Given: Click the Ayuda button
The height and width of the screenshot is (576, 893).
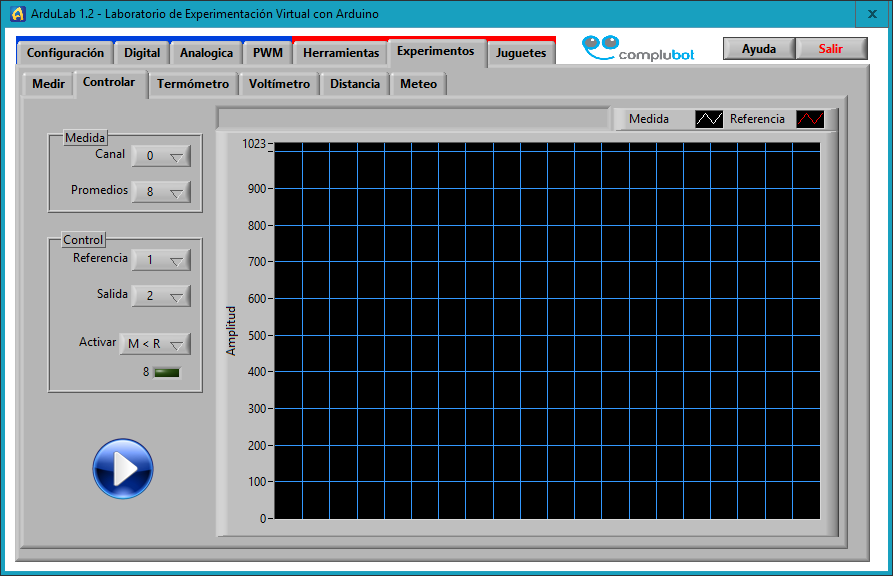Looking at the screenshot, I should coord(758,49).
